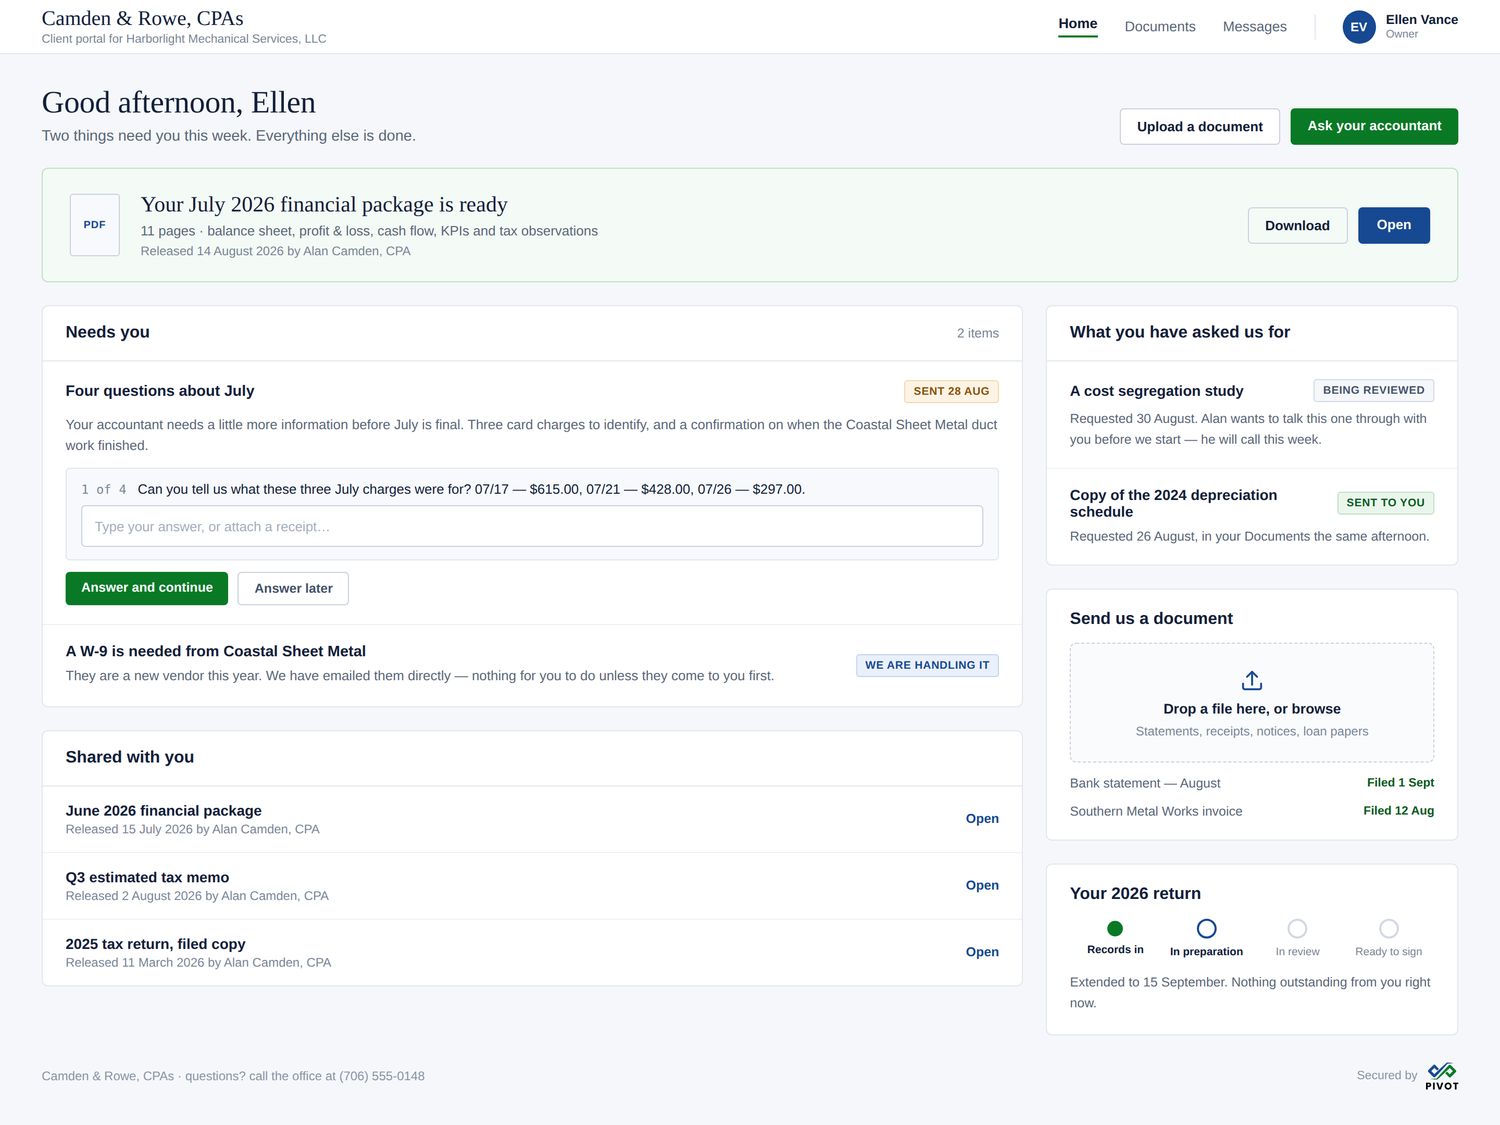Viewport: 1500px width, 1125px height.
Task: Click the WE ARE HANDLING IT badge
Action: click(927, 665)
